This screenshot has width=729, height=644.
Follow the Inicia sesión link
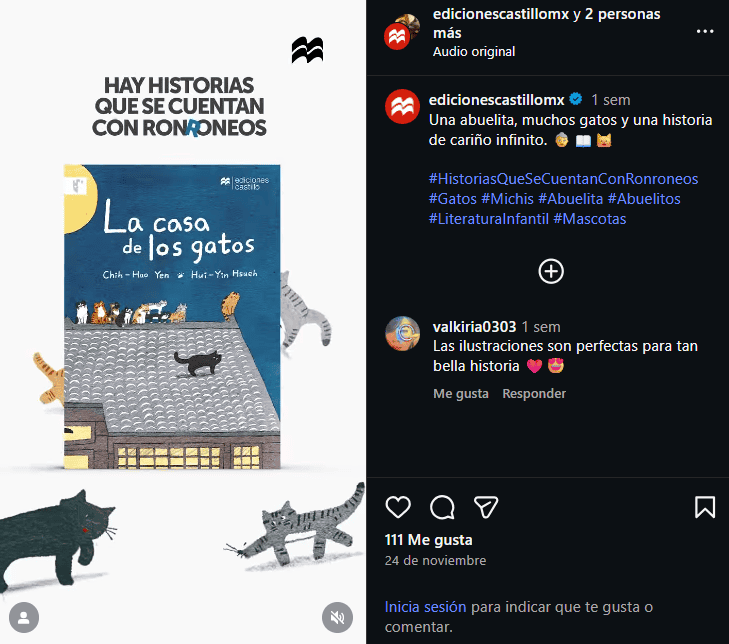coord(425,607)
